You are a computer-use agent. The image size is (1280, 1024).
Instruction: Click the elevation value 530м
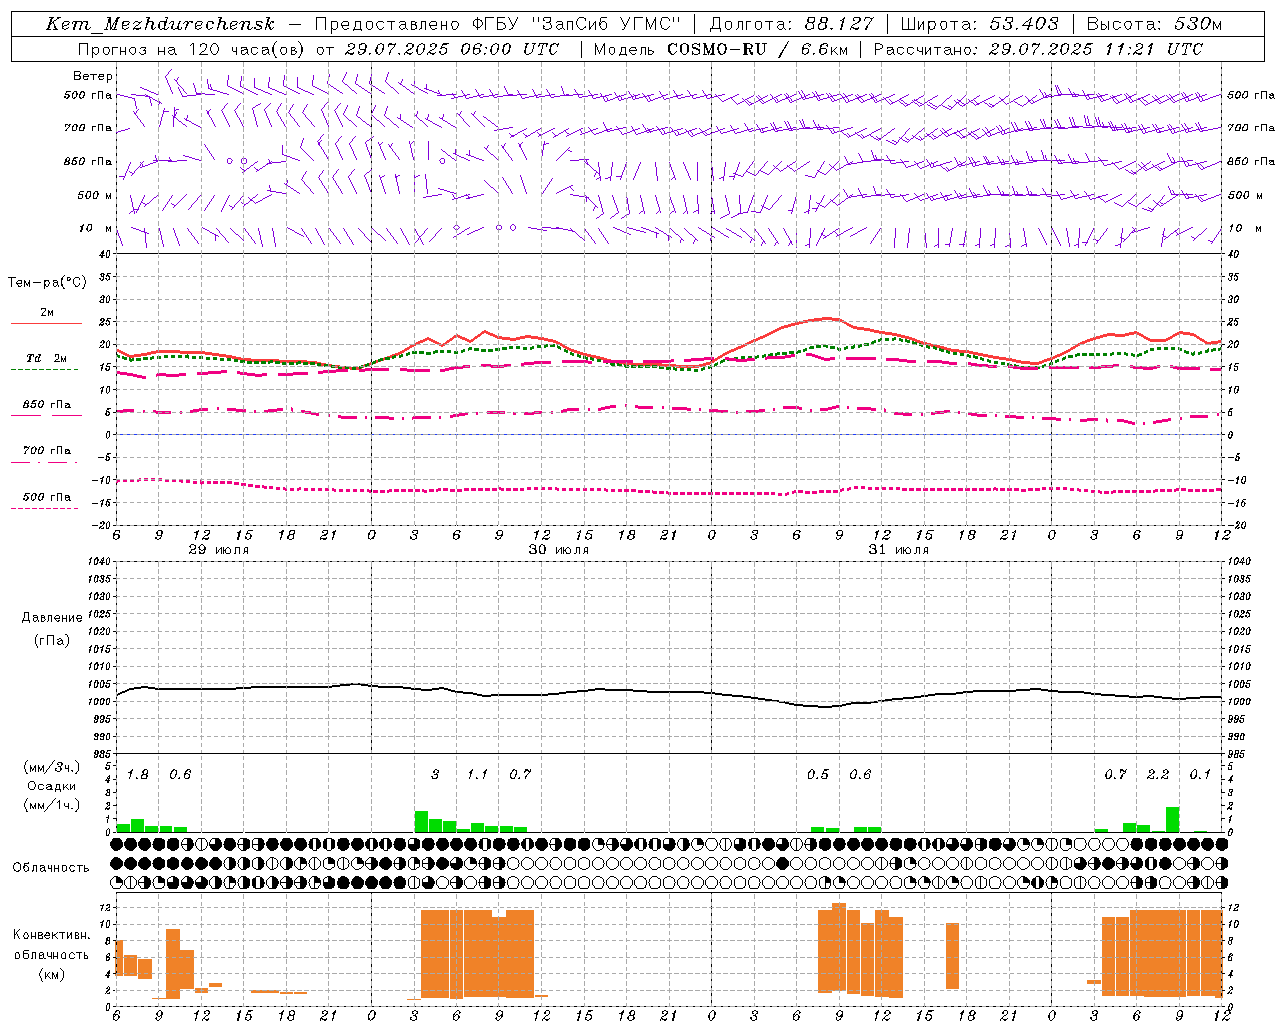pos(1198,24)
